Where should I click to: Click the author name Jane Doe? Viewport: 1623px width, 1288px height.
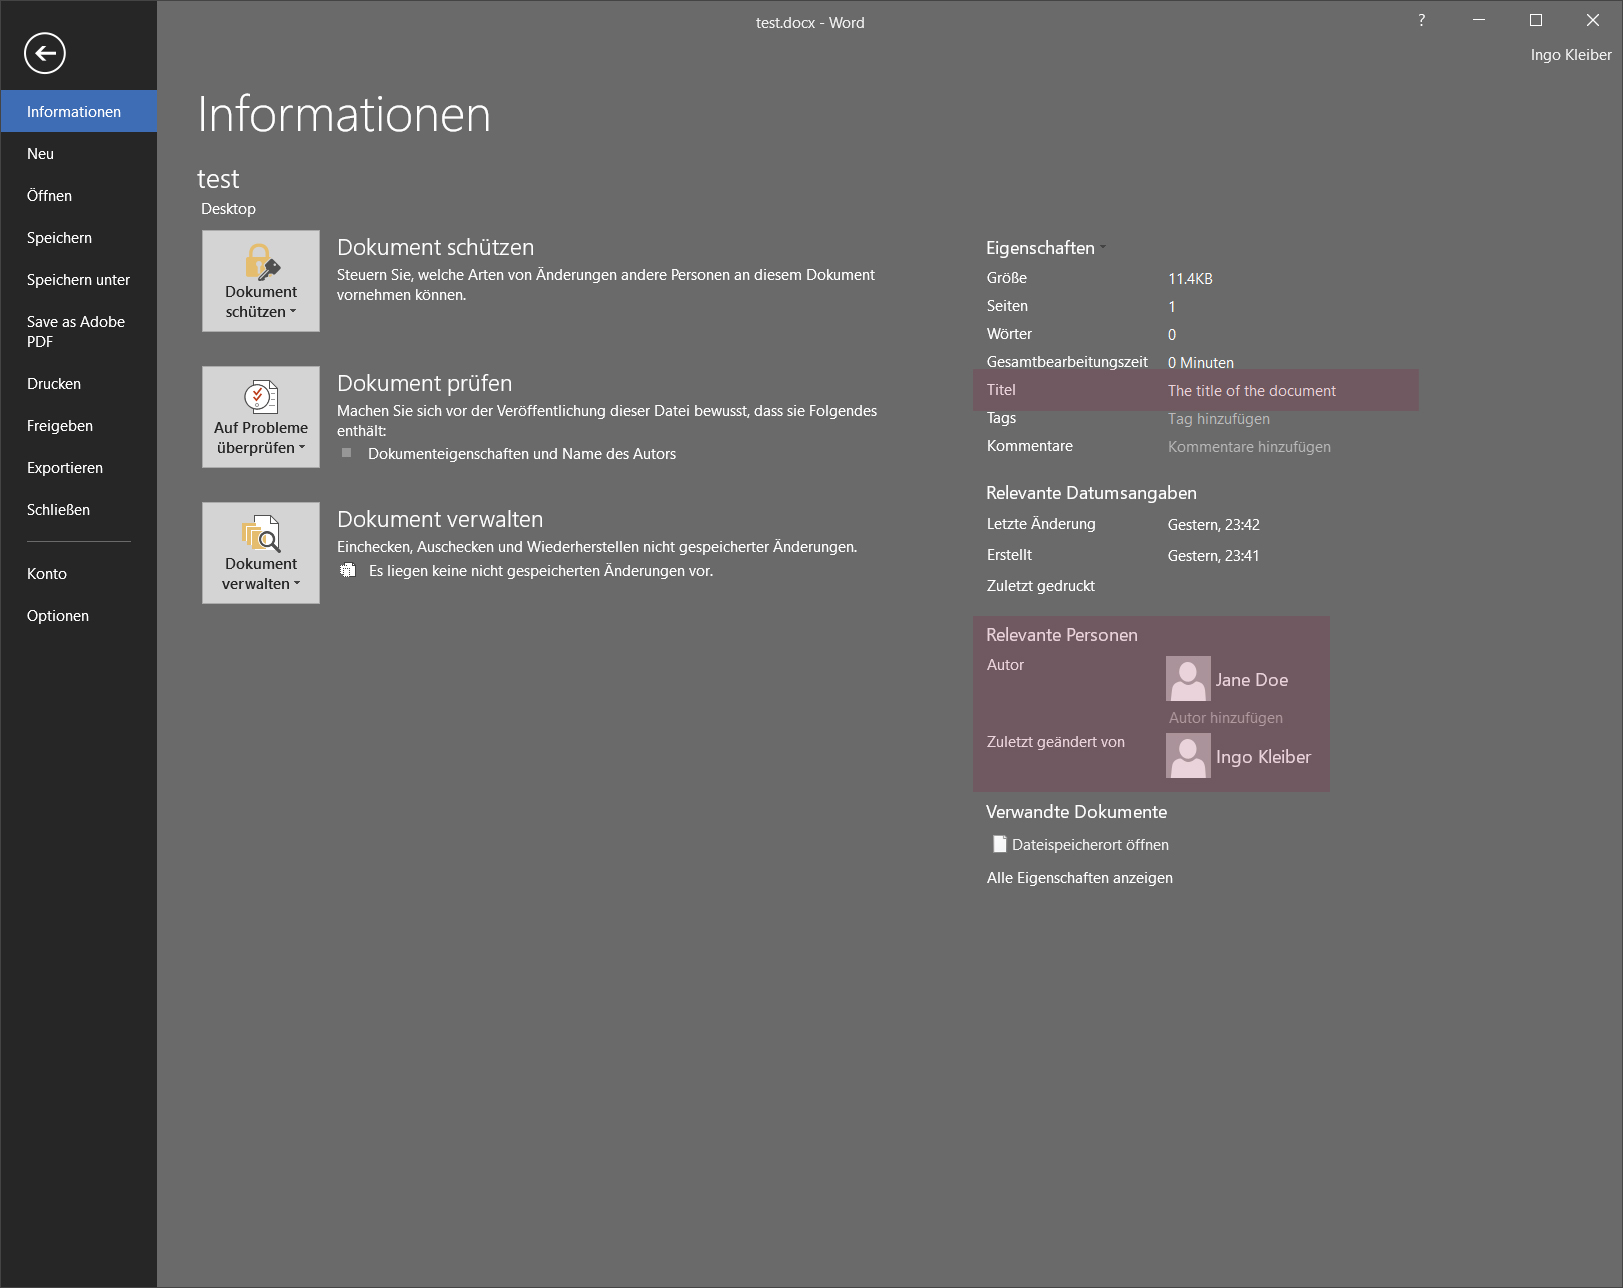point(1251,679)
